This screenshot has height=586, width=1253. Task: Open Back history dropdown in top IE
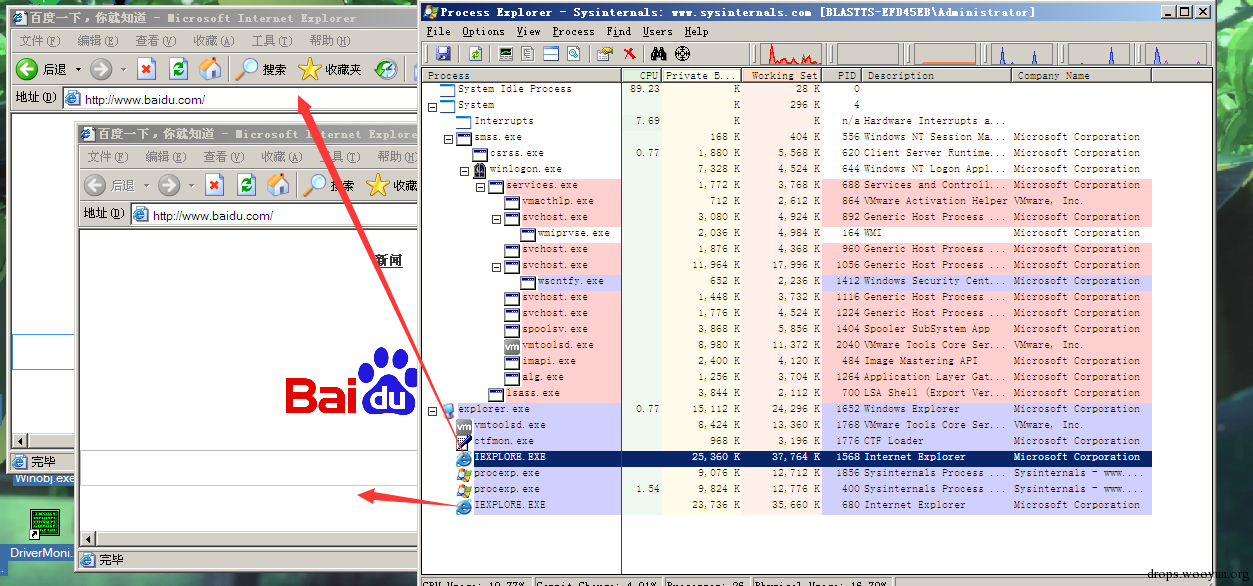click(76, 69)
